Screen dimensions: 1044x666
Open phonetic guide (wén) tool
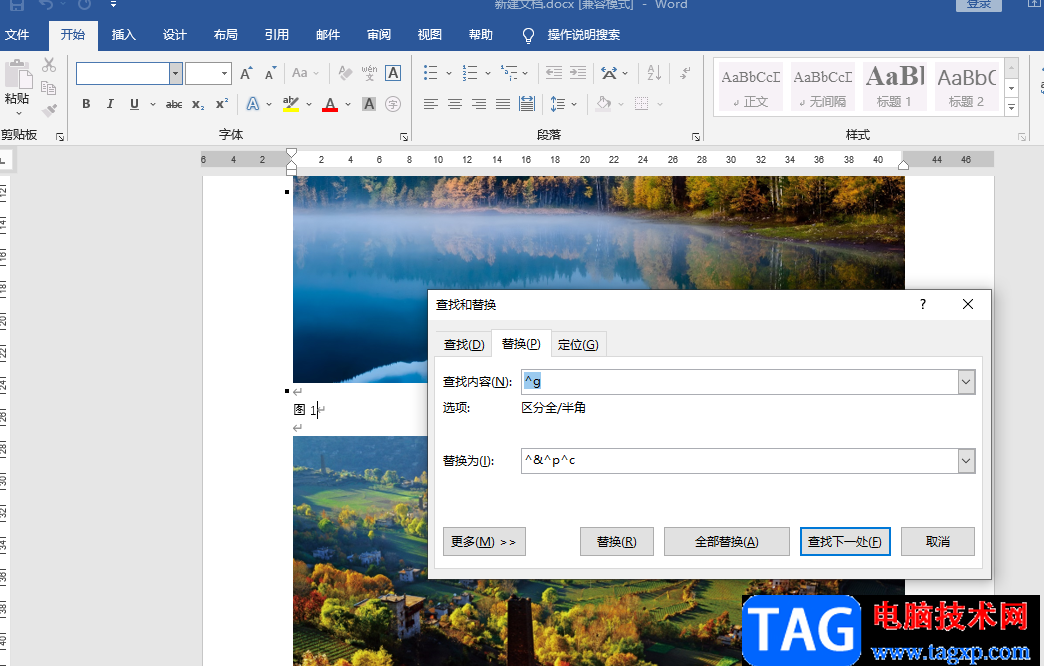369,73
